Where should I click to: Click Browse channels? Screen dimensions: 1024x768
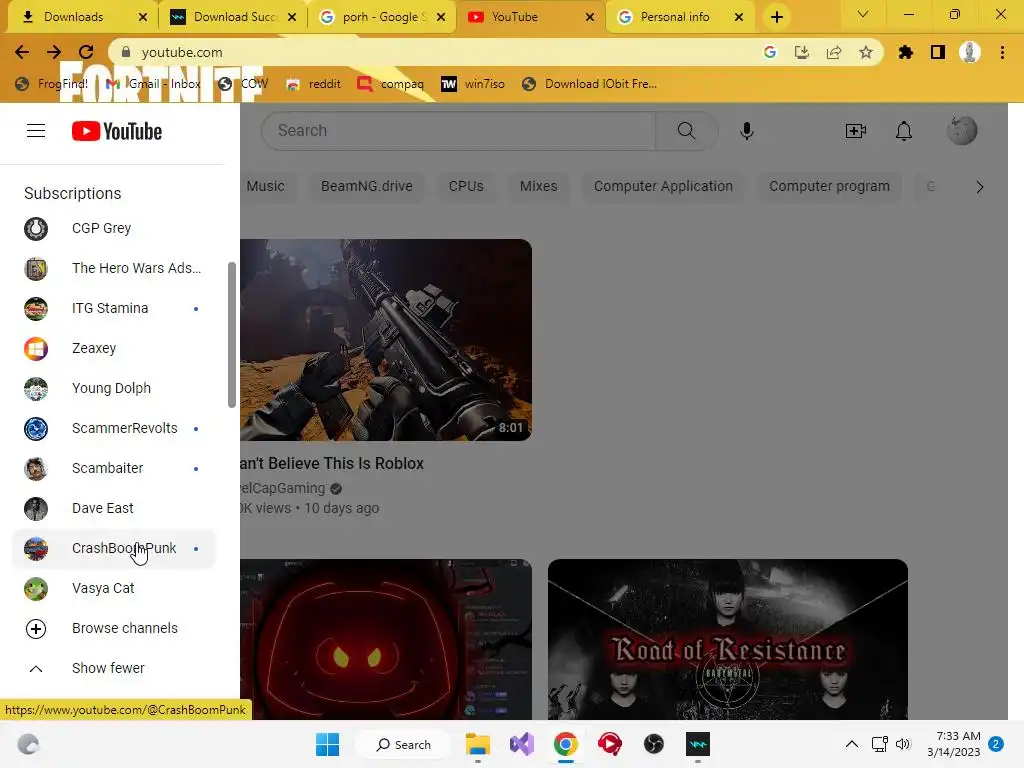114,628
